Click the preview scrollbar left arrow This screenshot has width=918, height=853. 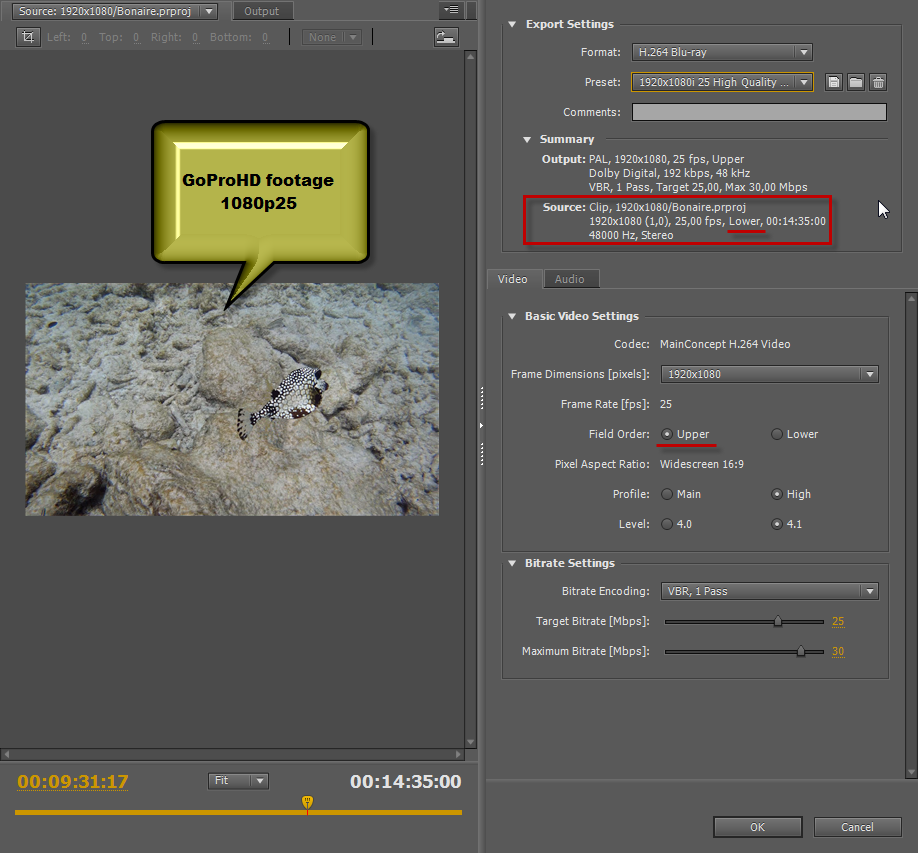pos(6,753)
